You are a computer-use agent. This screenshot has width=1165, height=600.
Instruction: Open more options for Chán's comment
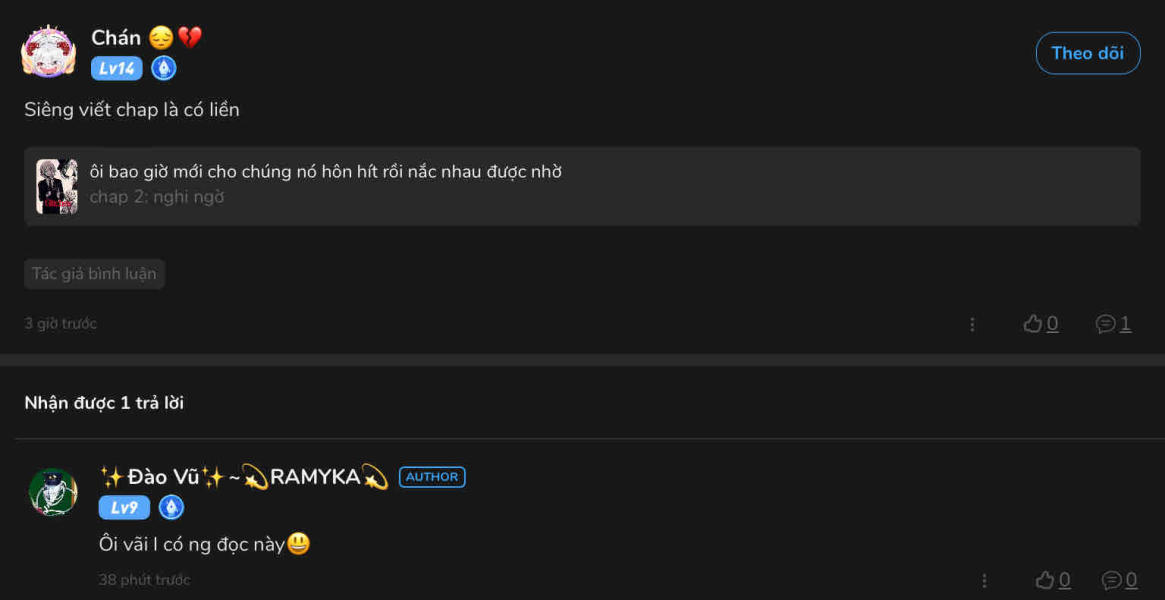pyautogui.click(x=972, y=325)
